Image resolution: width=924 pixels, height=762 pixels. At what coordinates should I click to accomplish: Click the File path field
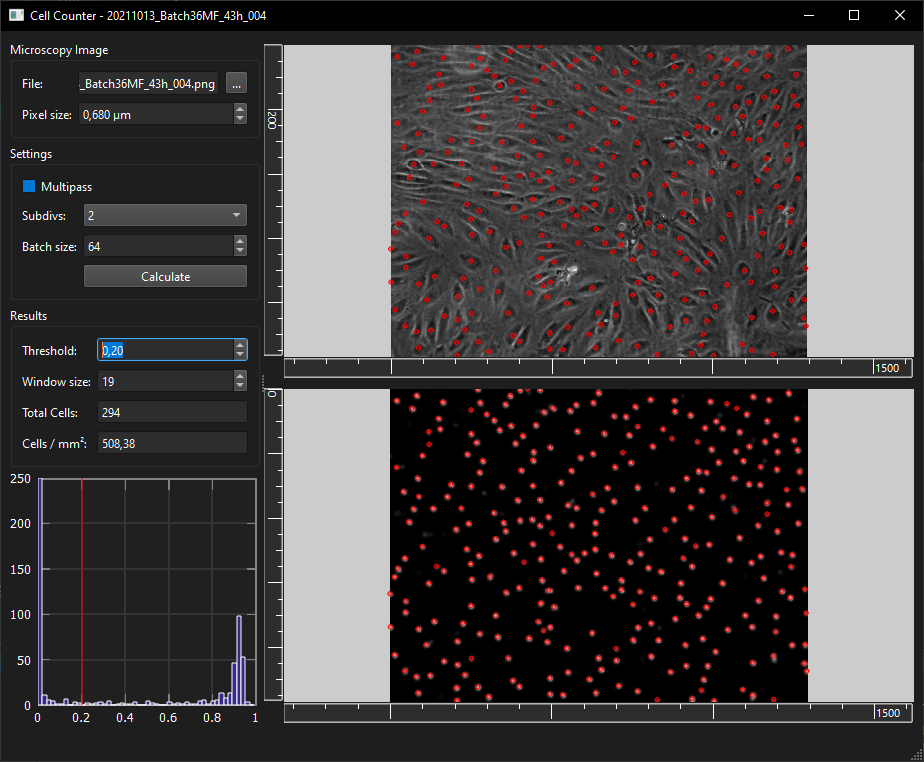tap(148, 84)
